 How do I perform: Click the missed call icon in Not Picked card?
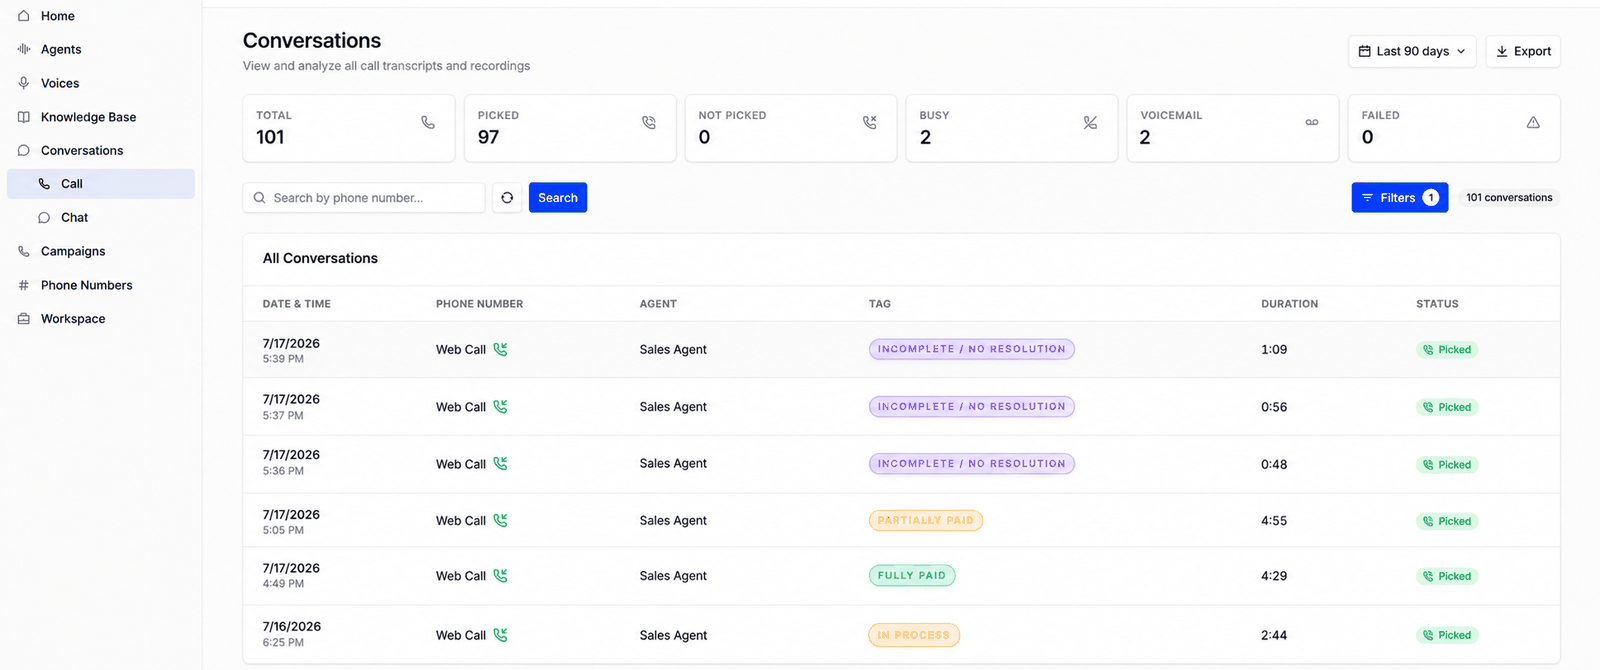[870, 122]
